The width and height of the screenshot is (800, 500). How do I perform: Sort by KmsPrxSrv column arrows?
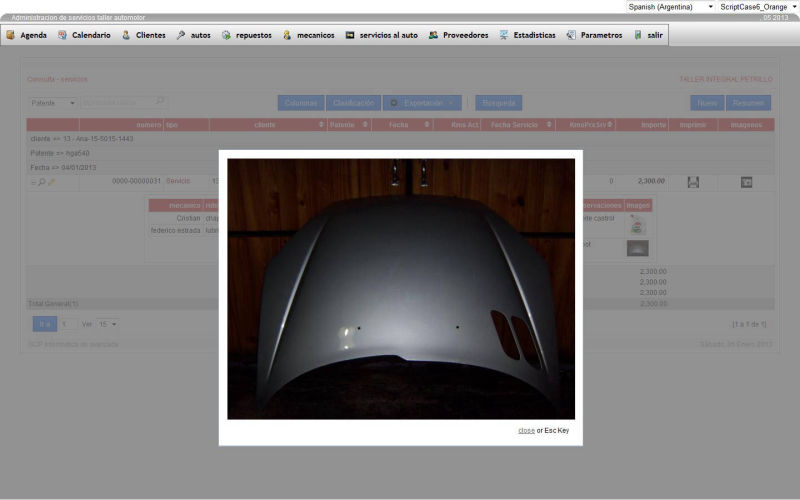point(610,124)
